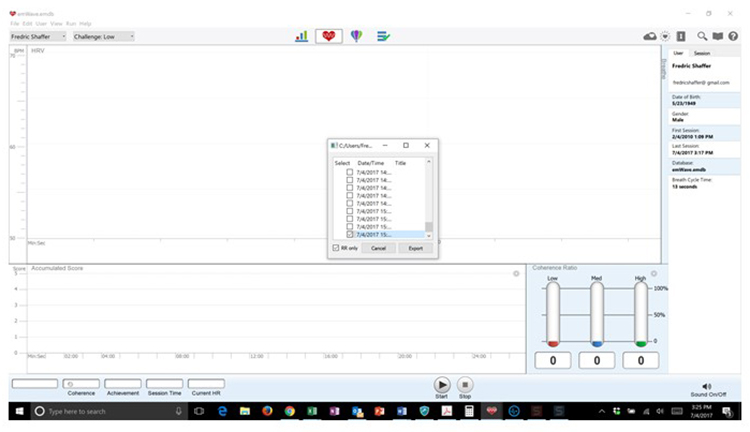Click the cloud sync icon
Screen dimensions: 750x432
[x=650, y=36]
